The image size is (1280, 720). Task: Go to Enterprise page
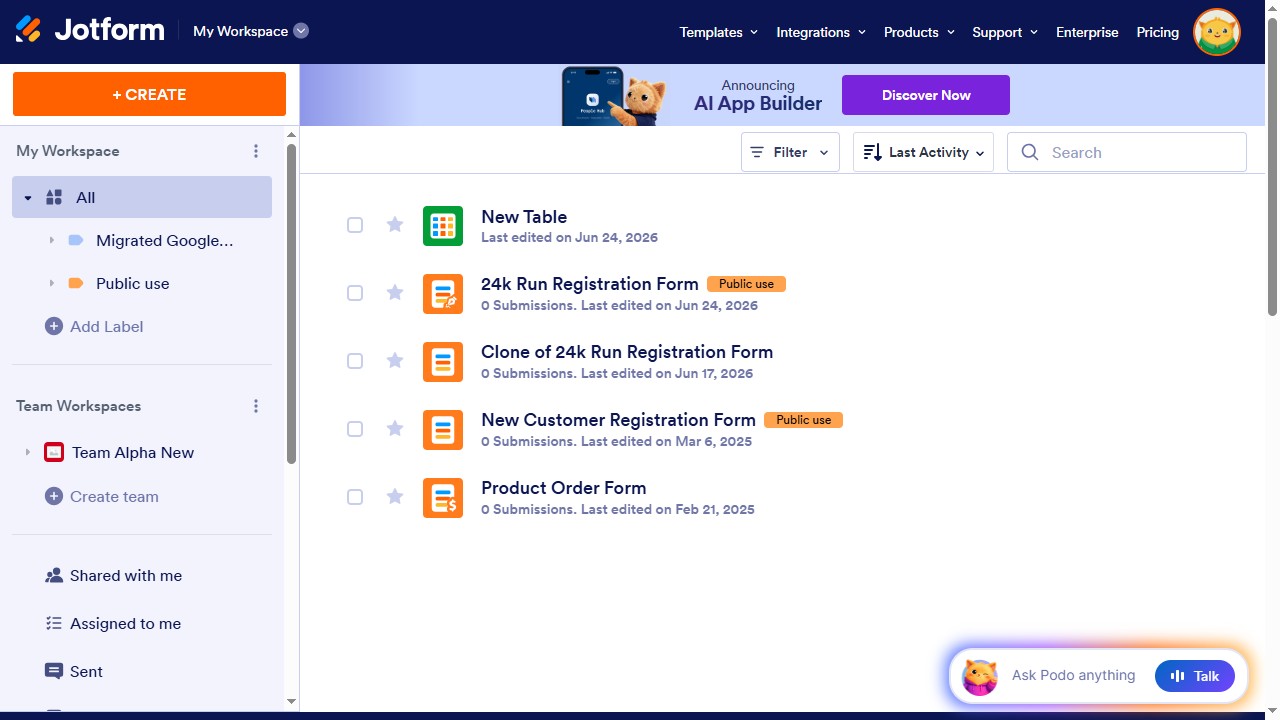tap(1087, 32)
